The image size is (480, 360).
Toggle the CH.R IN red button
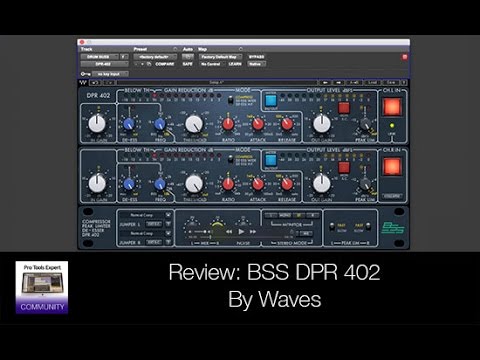click(392, 166)
